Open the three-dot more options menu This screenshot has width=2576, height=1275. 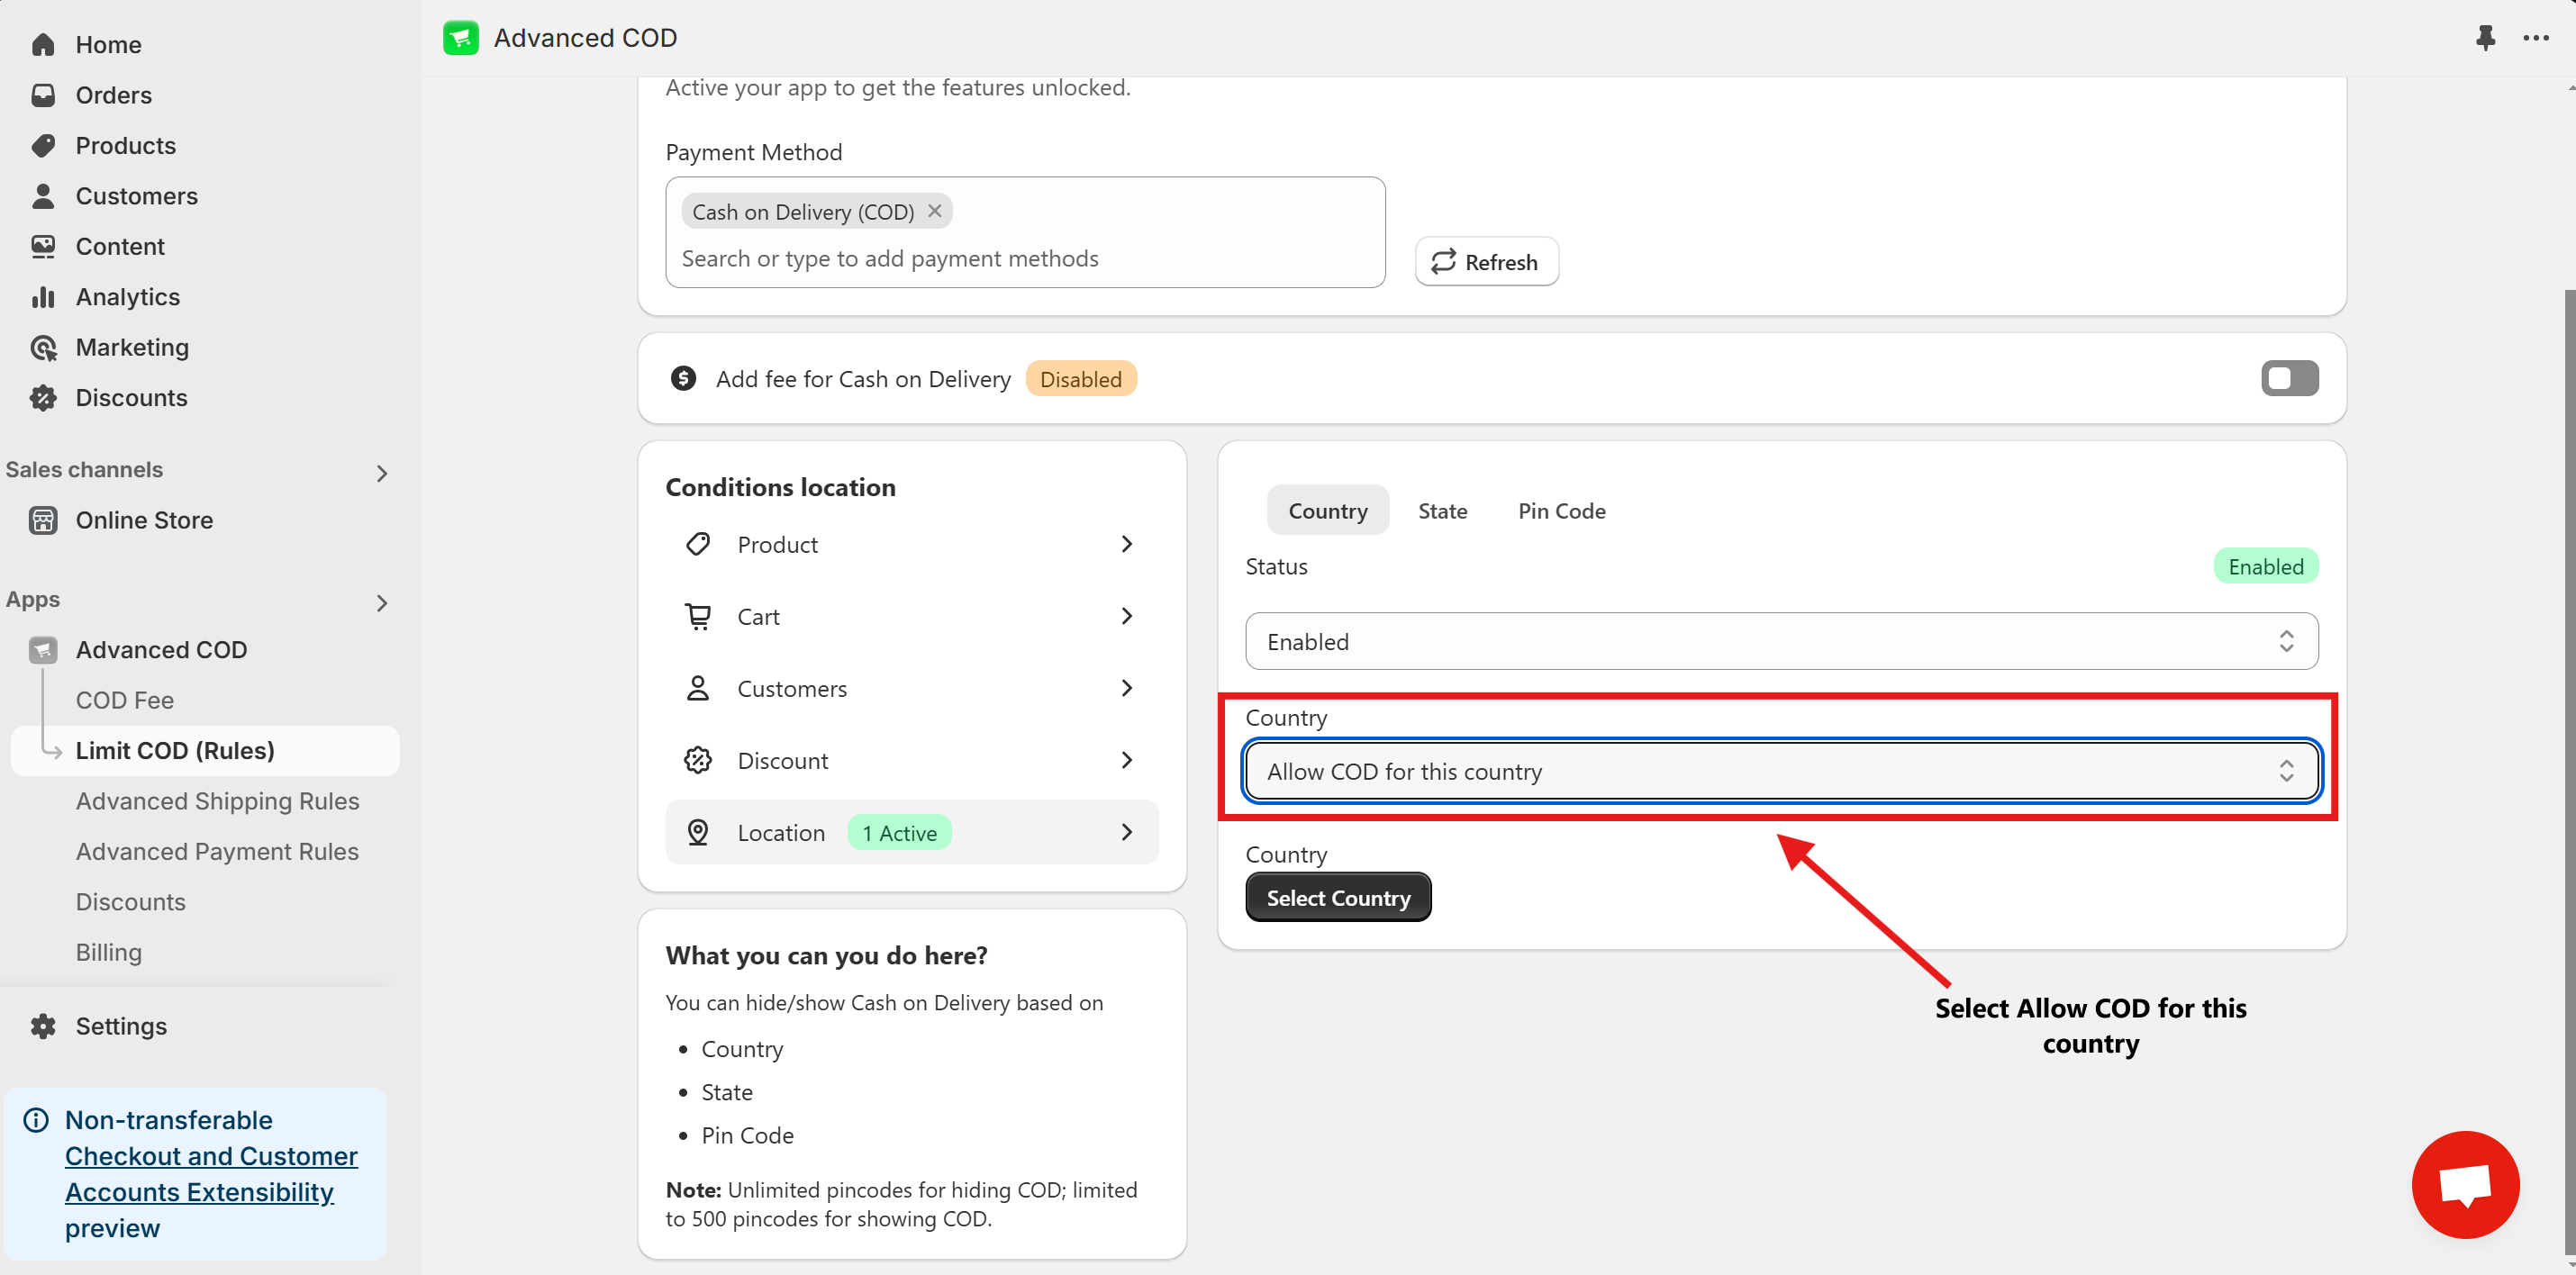[2536, 38]
